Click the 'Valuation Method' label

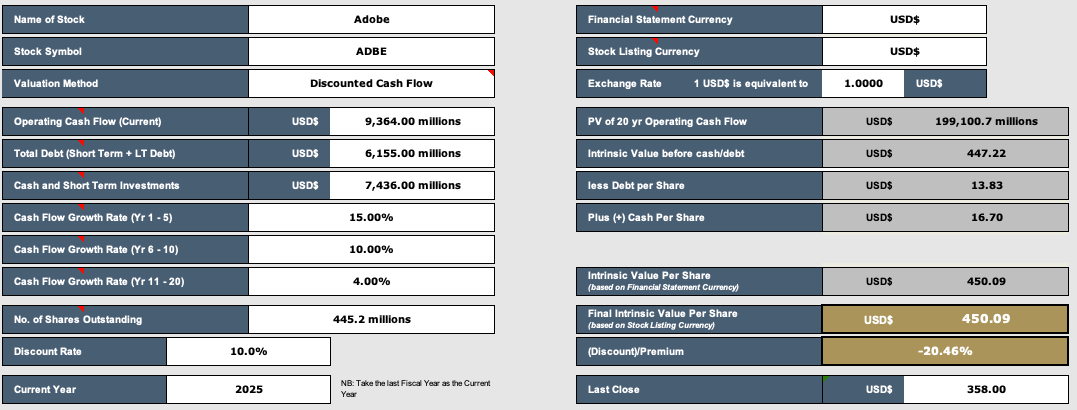(56, 84)
